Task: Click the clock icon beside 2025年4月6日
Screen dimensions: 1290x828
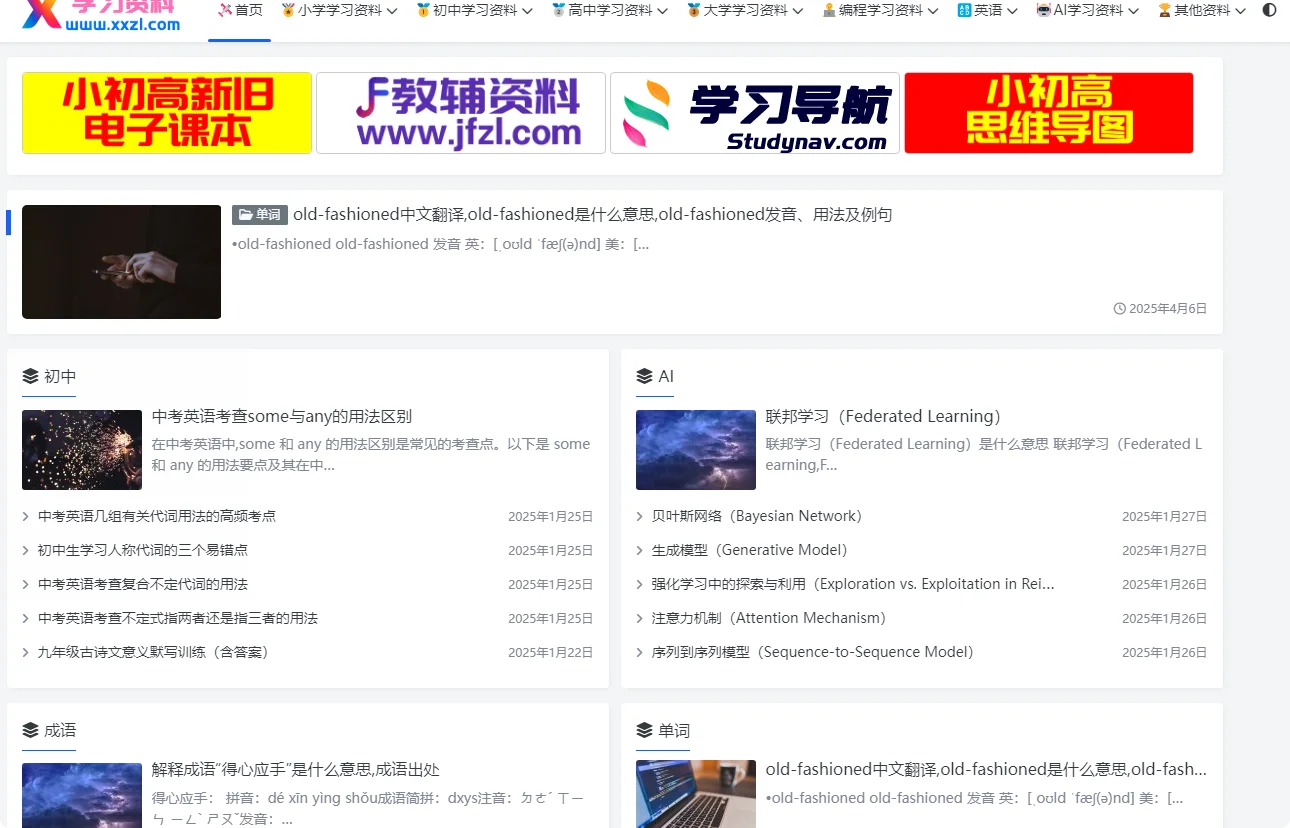Action: 1119,309
